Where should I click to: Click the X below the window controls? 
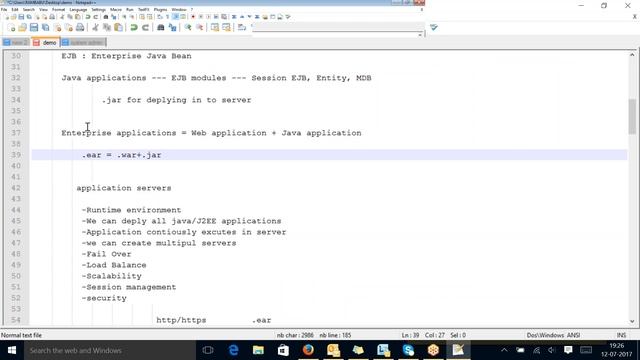[x=635, y=17]
